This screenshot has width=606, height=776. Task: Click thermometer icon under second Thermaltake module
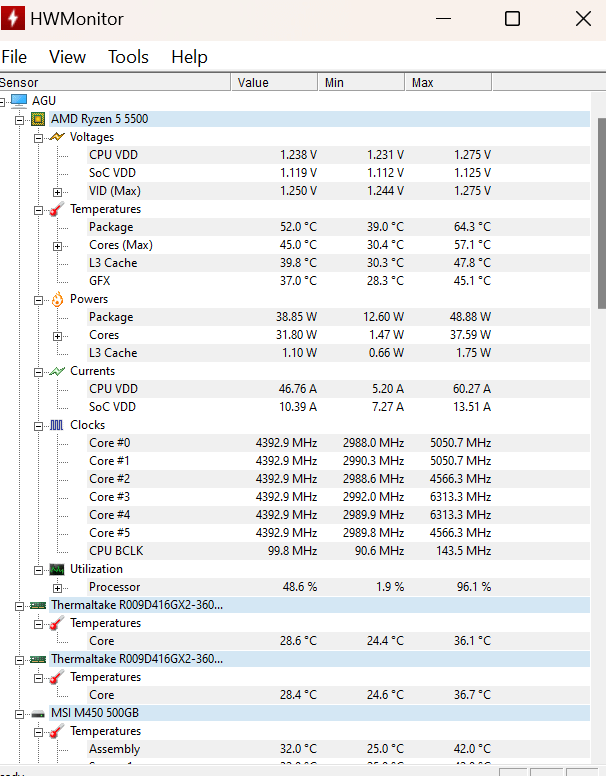point(57,677)
